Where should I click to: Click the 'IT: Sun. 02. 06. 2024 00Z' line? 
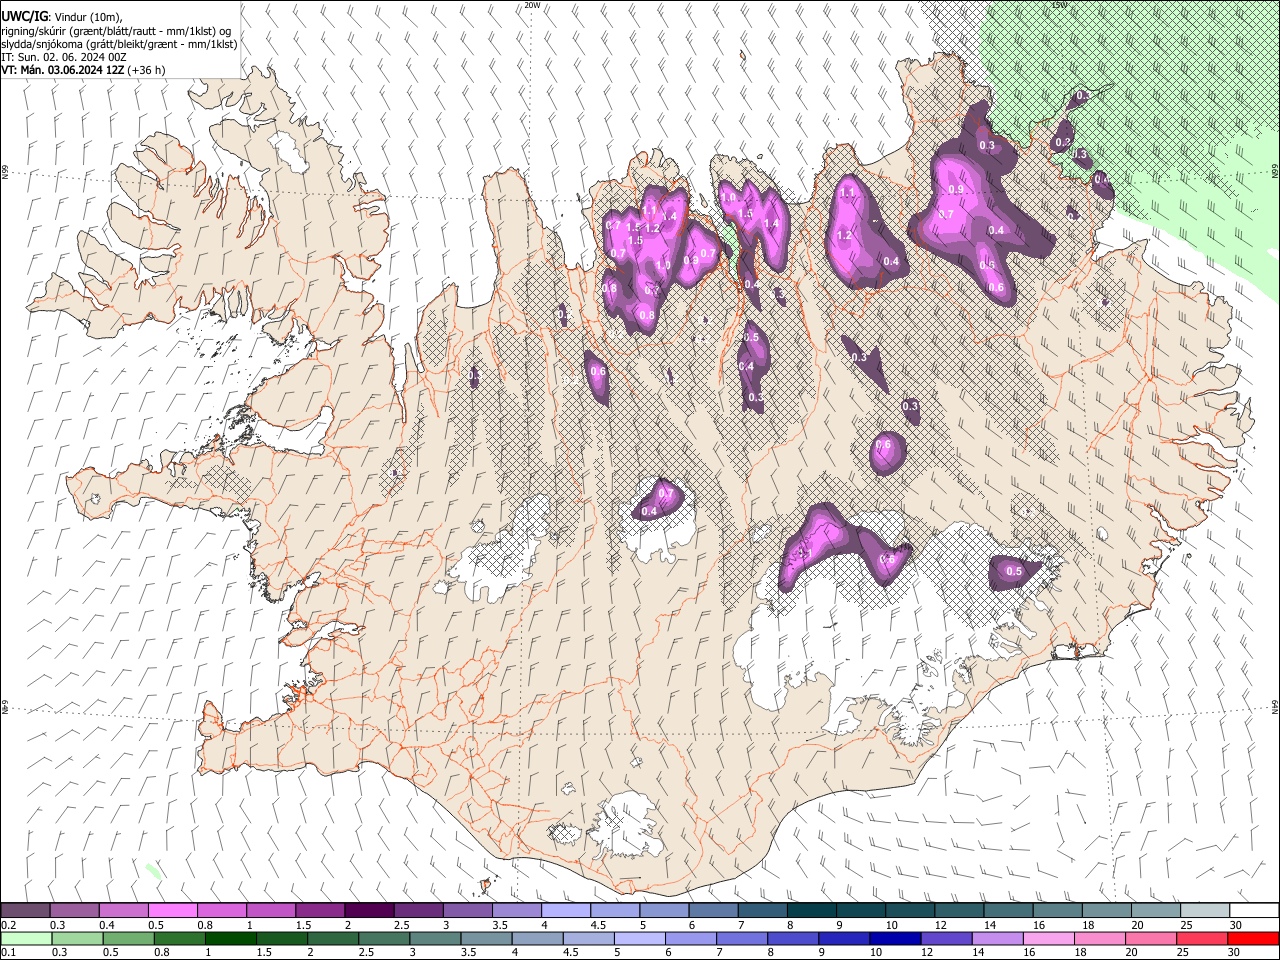click(x=64, y=57)
